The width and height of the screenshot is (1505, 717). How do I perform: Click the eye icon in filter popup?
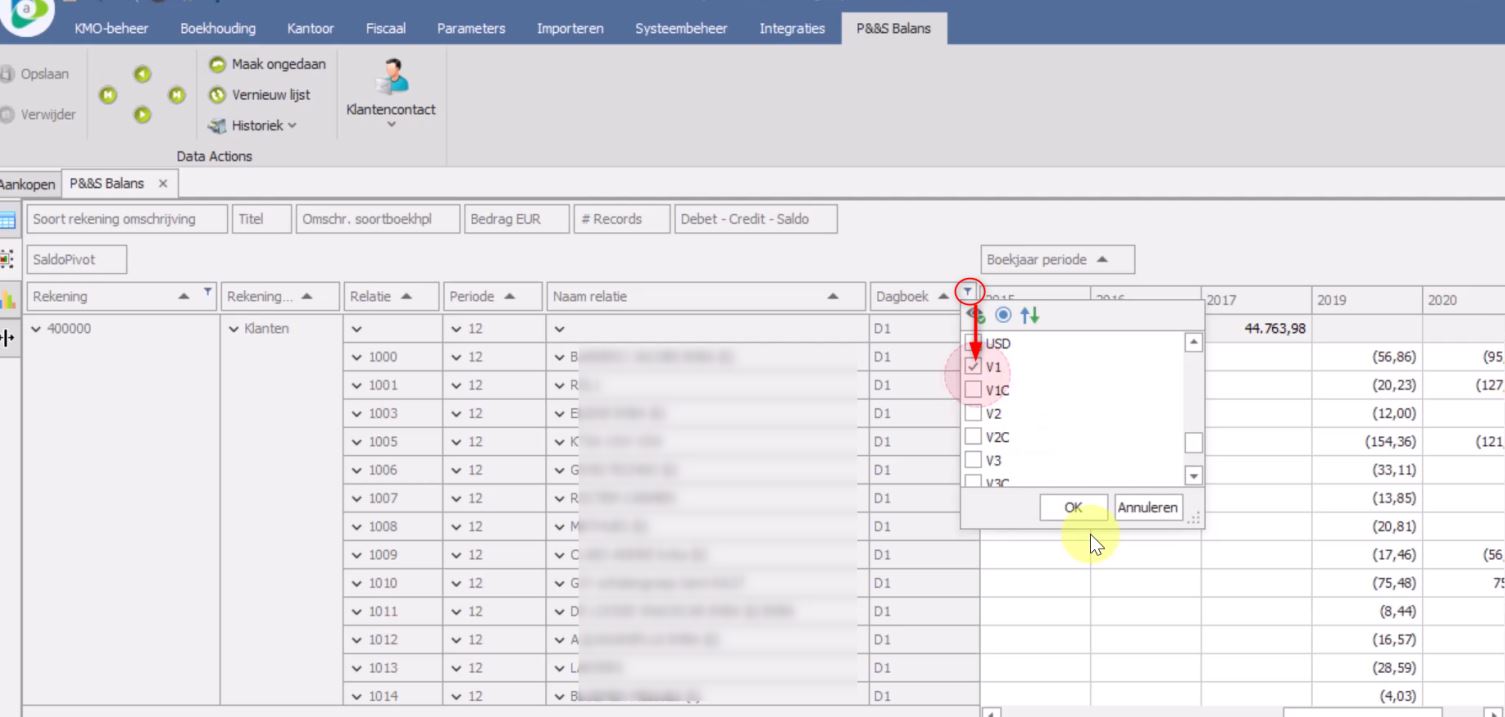[x=977, y=316]
